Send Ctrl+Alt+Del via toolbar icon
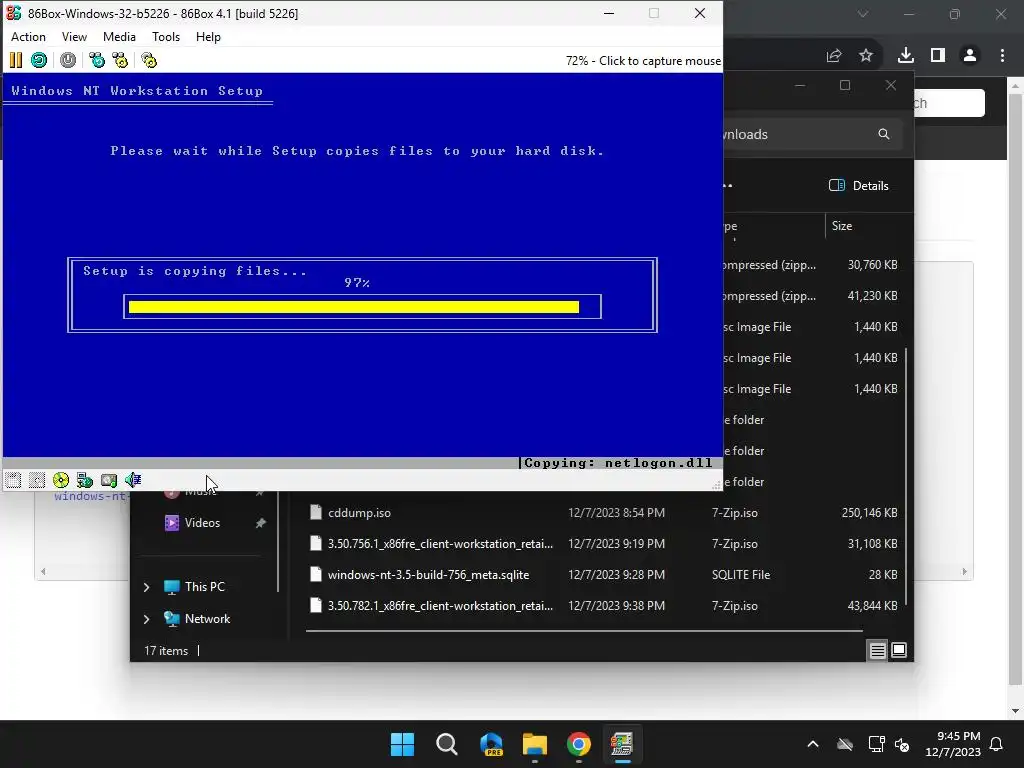The width and height of the screenshot is (1024, 768). click(x=97, y=61)
